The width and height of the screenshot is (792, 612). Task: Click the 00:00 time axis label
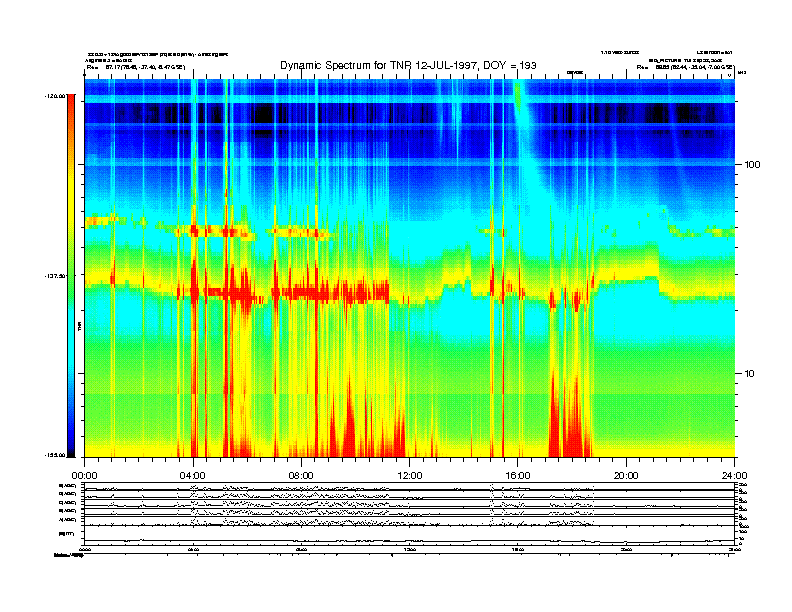pos(84,476)
